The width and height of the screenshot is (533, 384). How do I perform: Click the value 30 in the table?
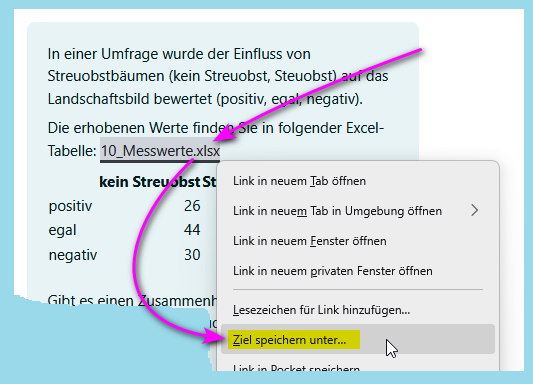coord(192,255)
